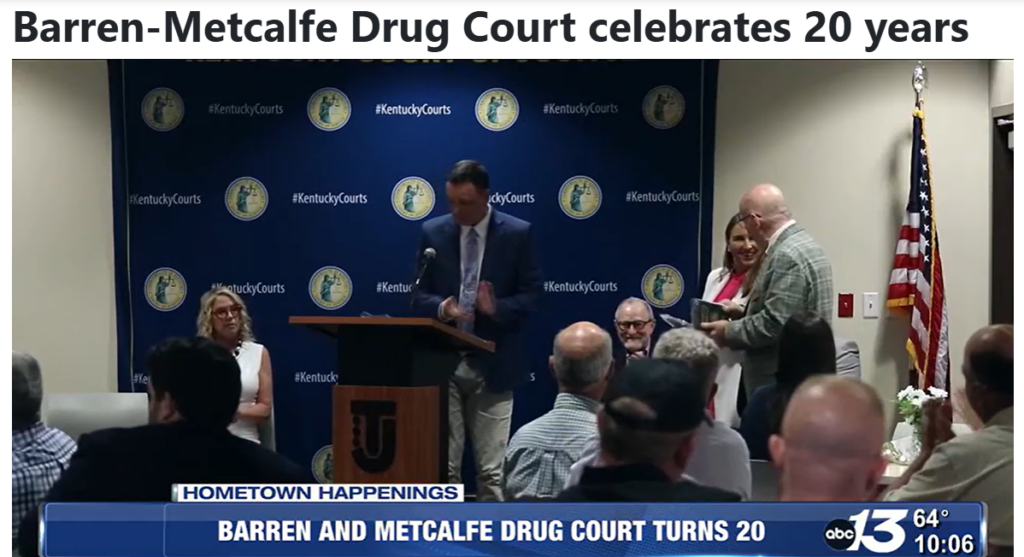Viewport: 1024px width, 557px height.
Task: Click the 64° temperature reading
Action: (x=931, y=518)
